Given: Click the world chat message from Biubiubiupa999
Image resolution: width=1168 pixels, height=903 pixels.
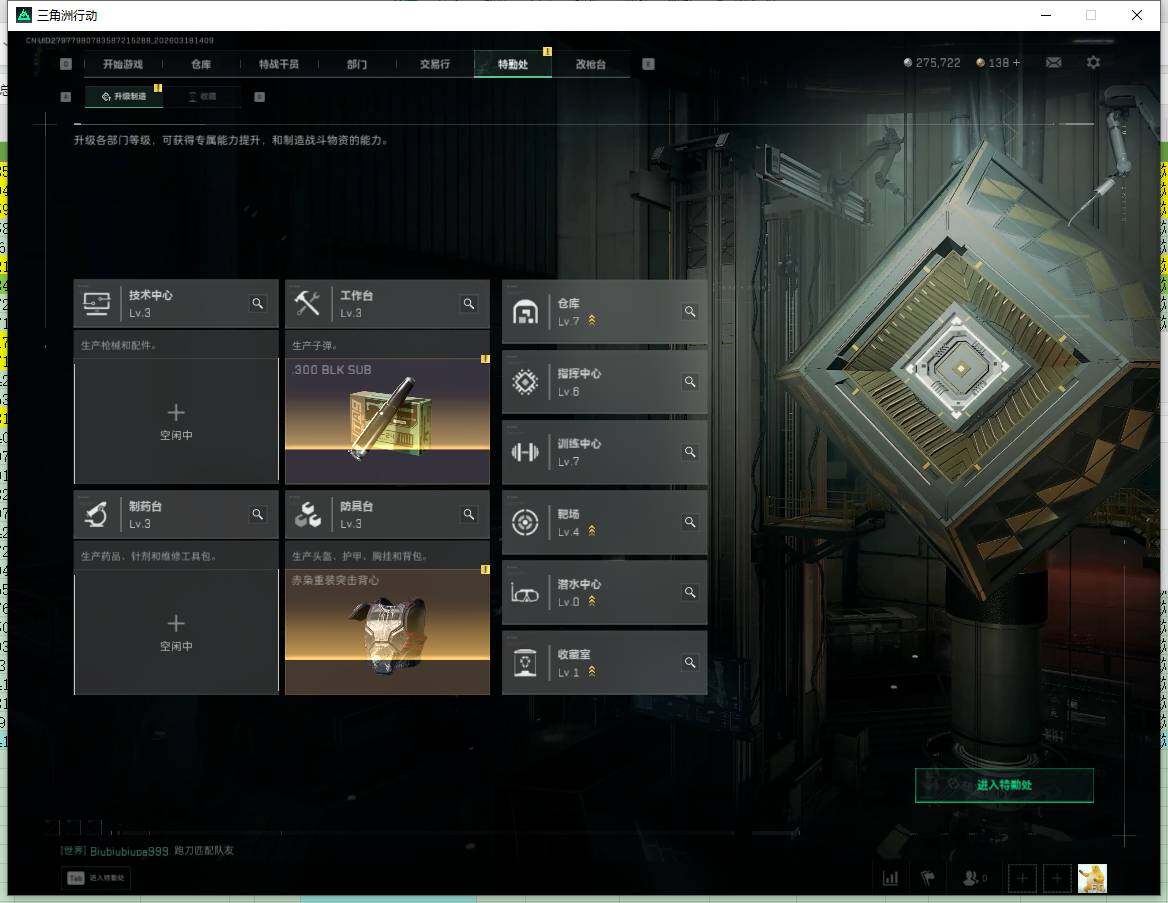Looking at the screenshot, I should click(x=147, y=851).
